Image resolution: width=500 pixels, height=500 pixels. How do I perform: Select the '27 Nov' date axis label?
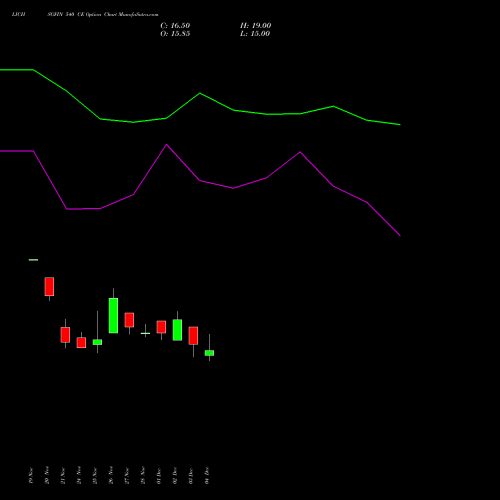[x=127, y=476]
